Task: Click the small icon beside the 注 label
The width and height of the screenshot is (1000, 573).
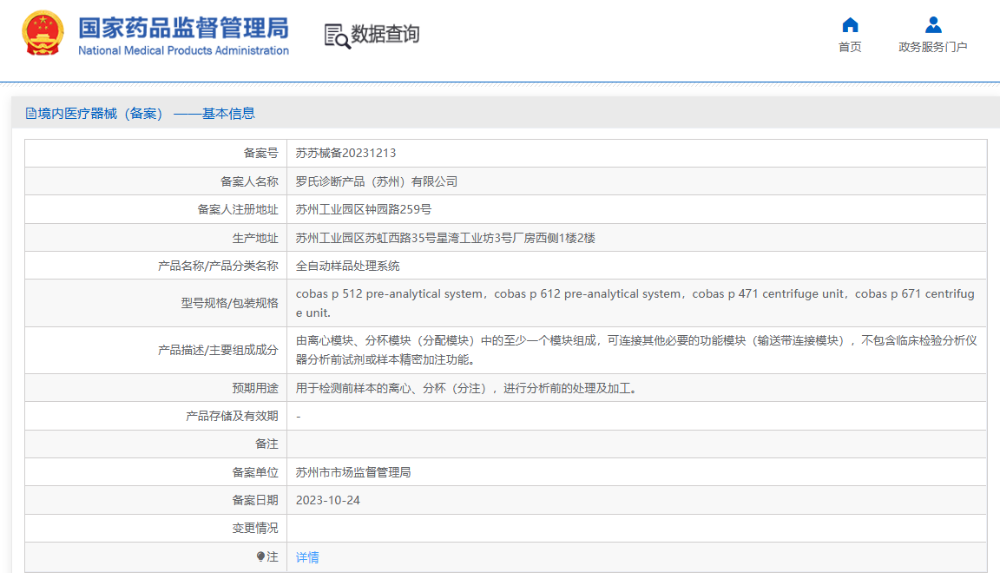Action: coord(261,556)
